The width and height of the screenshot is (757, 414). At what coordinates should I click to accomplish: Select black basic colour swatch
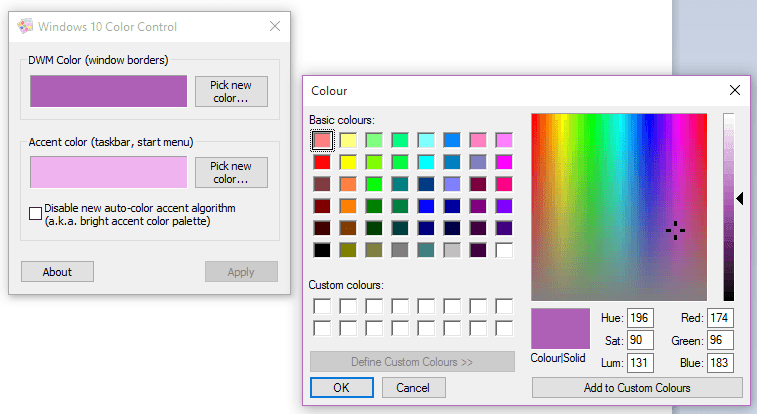[x=322, y=250]
